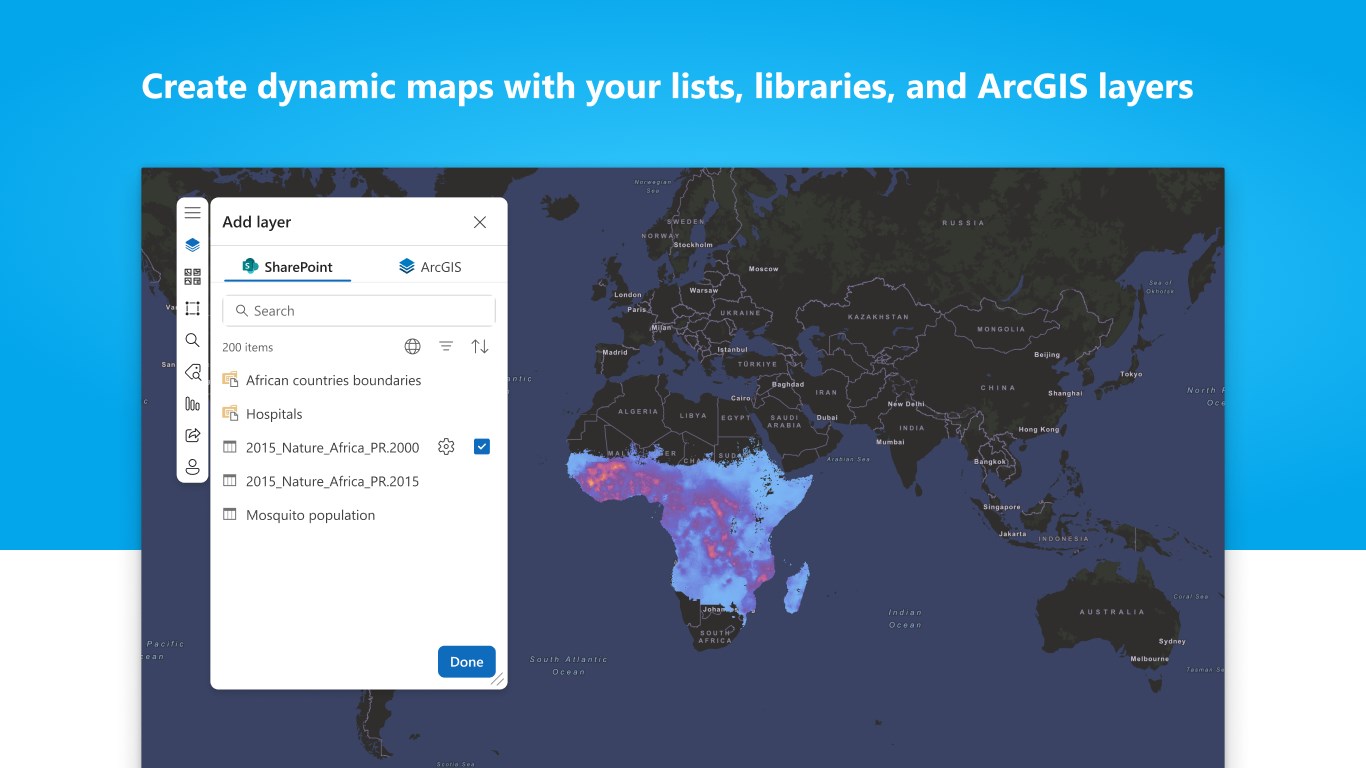Image resolution: width=1366 pixels, height=768 pixels.
Task: Select the rectangle selection tool
Action: click(x=193, y=308)
